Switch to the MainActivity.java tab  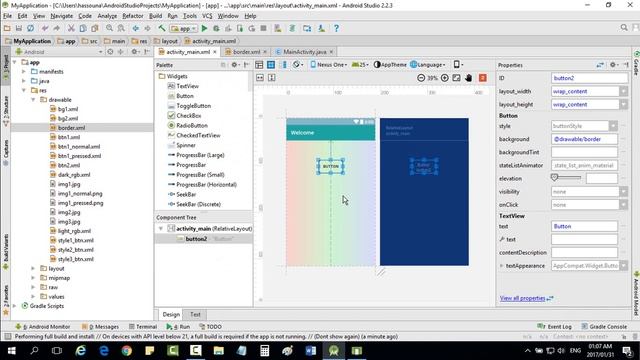[x=304, y=52]
